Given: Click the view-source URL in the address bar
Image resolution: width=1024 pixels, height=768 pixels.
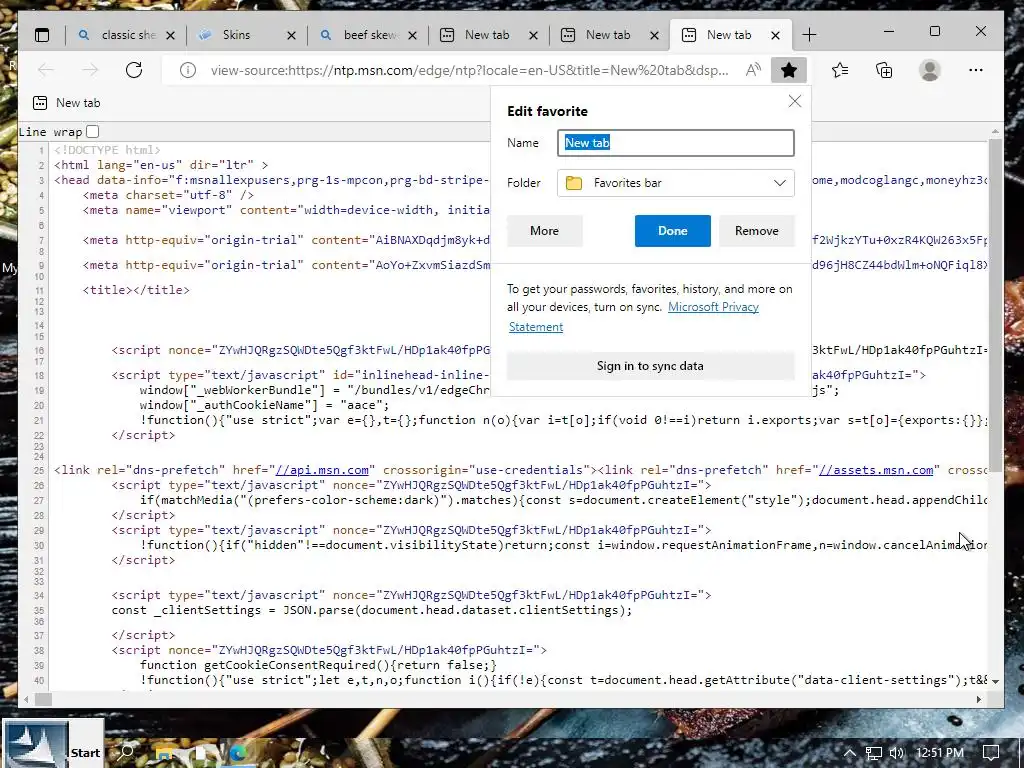Looking at the screenshot, I should click(470, 70).
